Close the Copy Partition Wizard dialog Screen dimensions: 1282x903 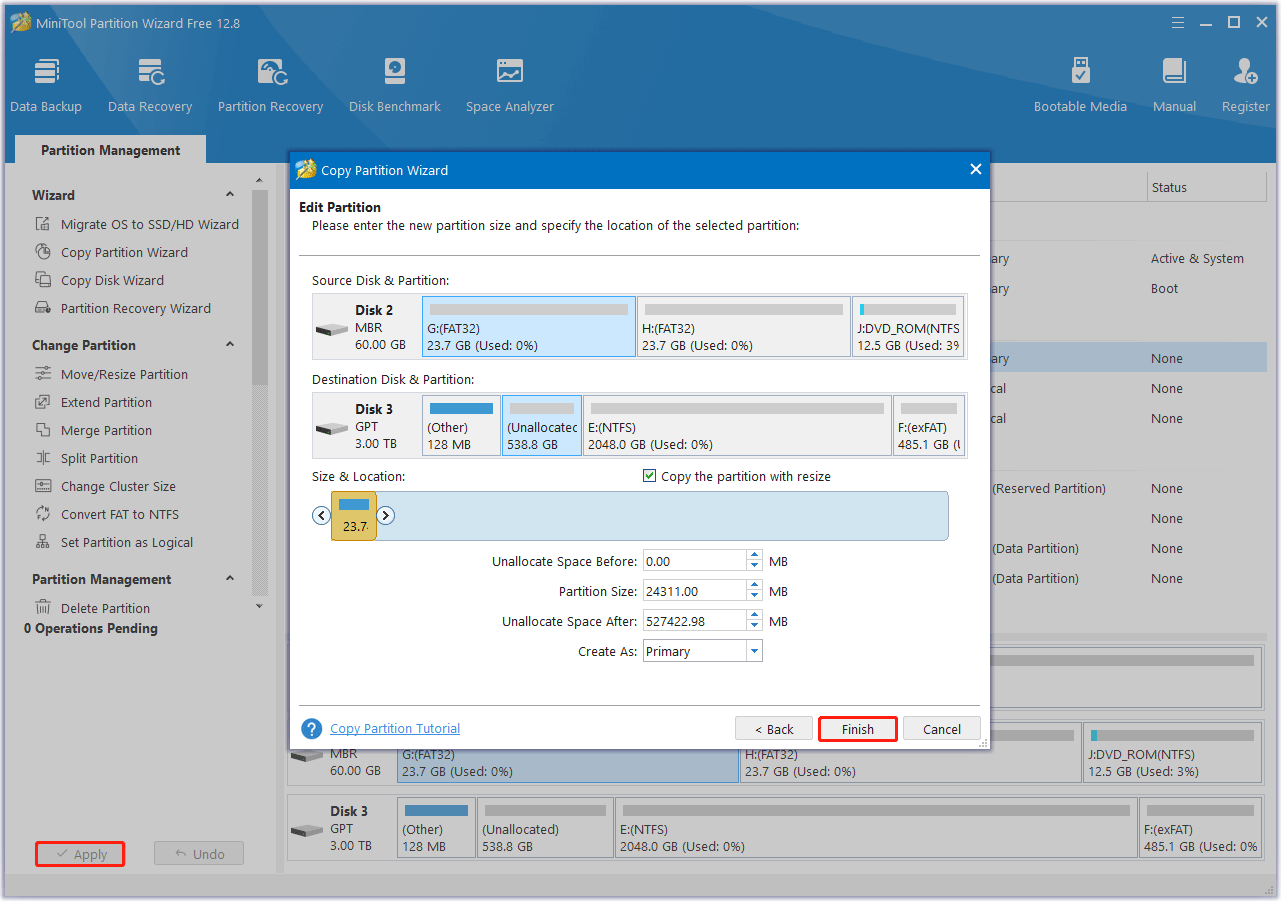coord(976,170)
